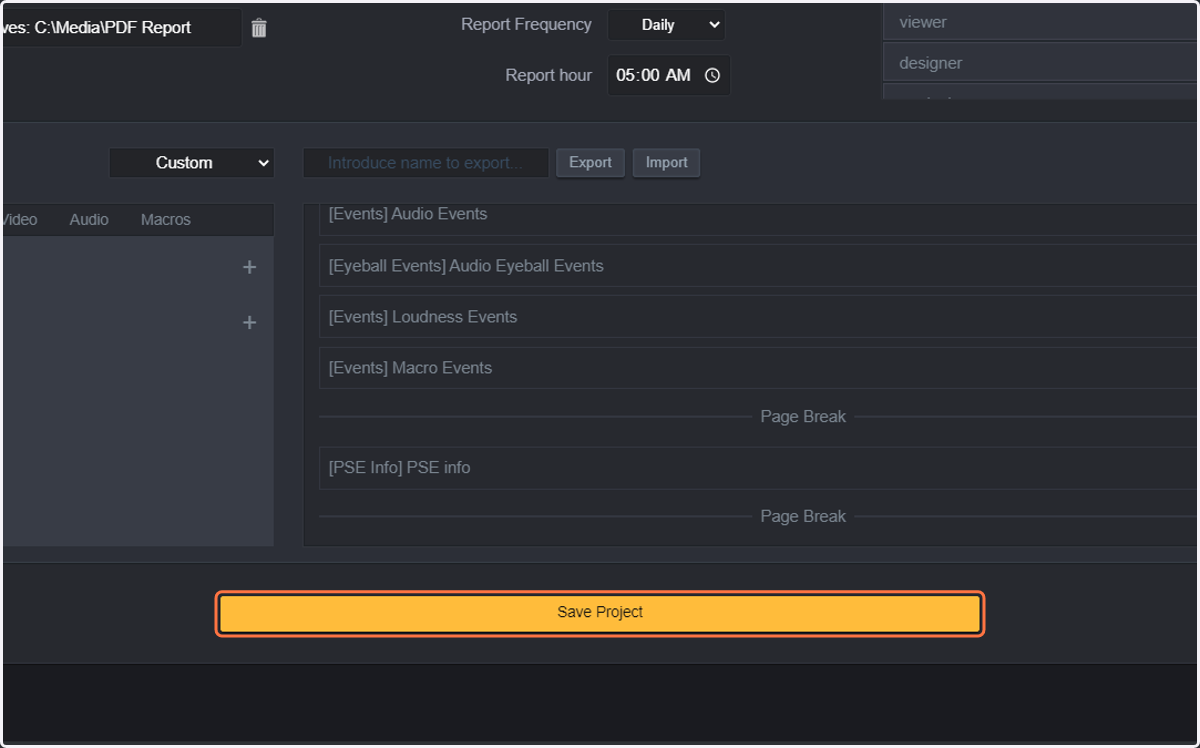
Task: Select the [Events] Loudness Events row
Action: pos(759,317)
